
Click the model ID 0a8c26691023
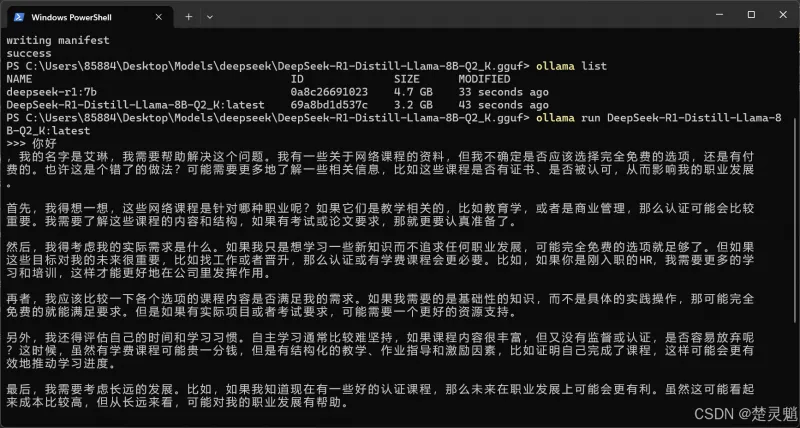click(329, 92)
